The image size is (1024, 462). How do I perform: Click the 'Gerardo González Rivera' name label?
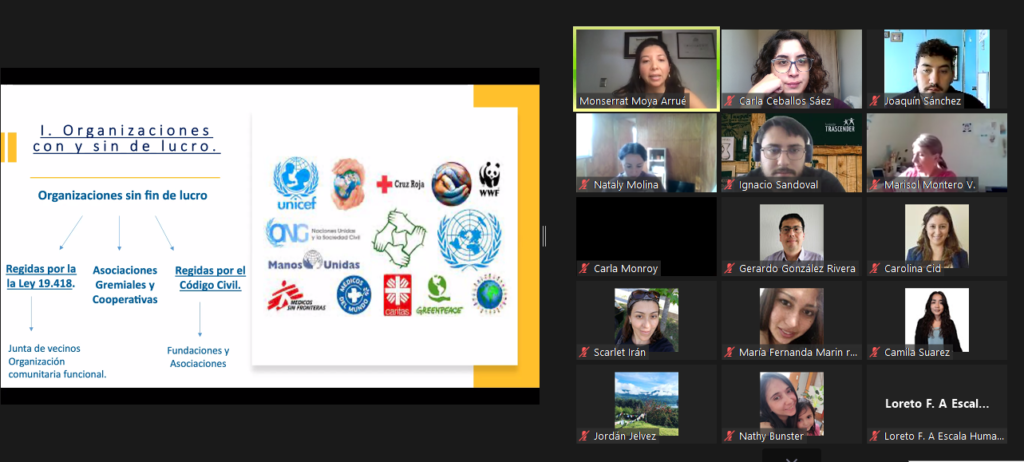click(797, 269)
